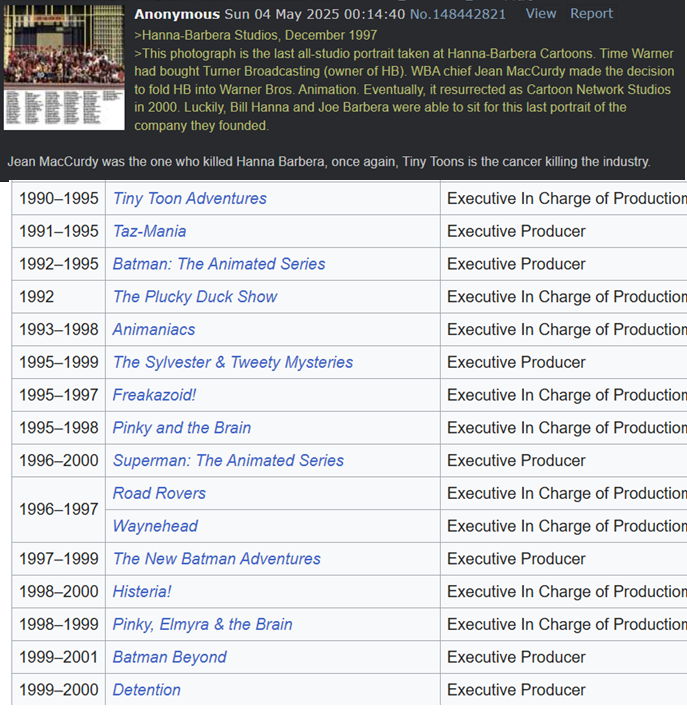687x712 pixels.
Task: Select the 1991–1995 year cell
Action: (x=59, y=231)
